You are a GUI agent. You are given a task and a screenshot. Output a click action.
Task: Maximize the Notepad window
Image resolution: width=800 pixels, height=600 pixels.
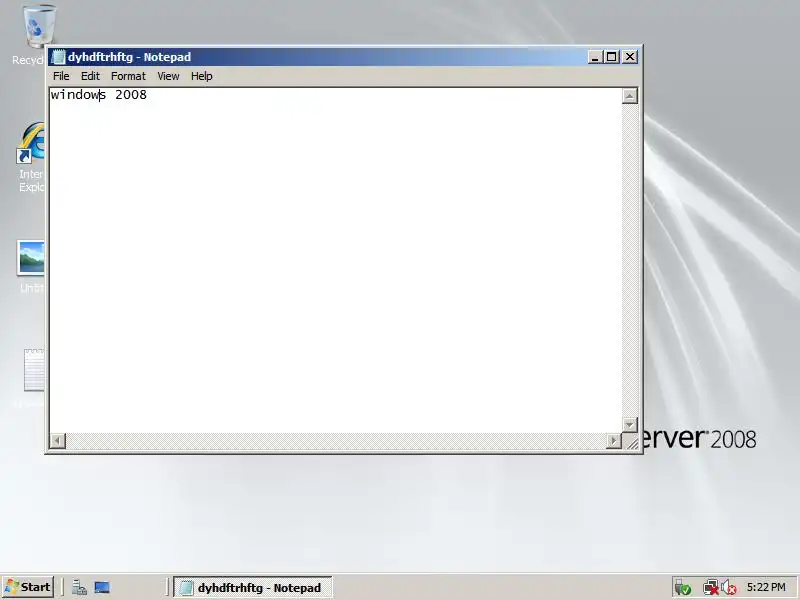pos(611,57)
